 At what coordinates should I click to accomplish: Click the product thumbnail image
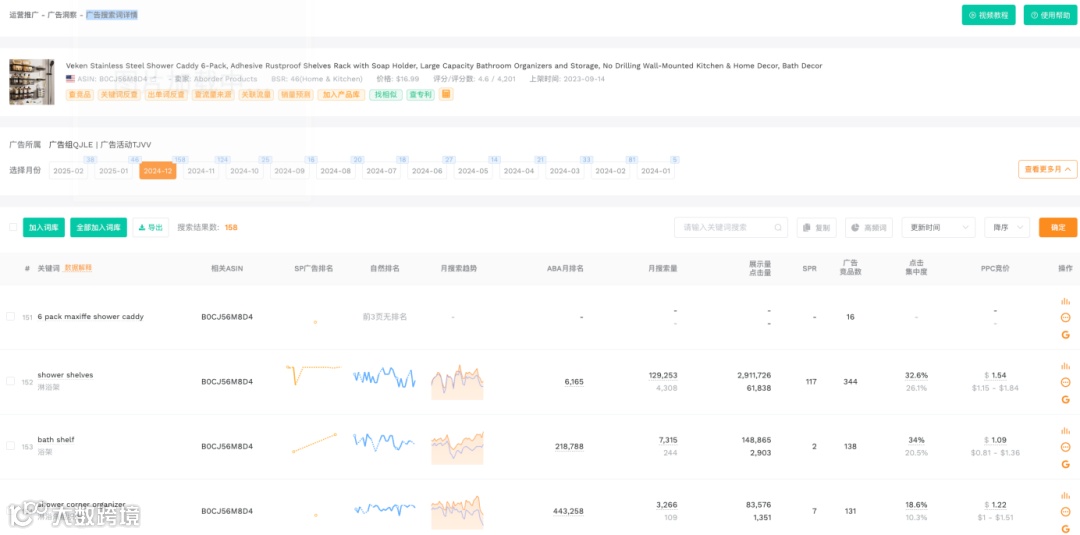[x=32, y=81]
